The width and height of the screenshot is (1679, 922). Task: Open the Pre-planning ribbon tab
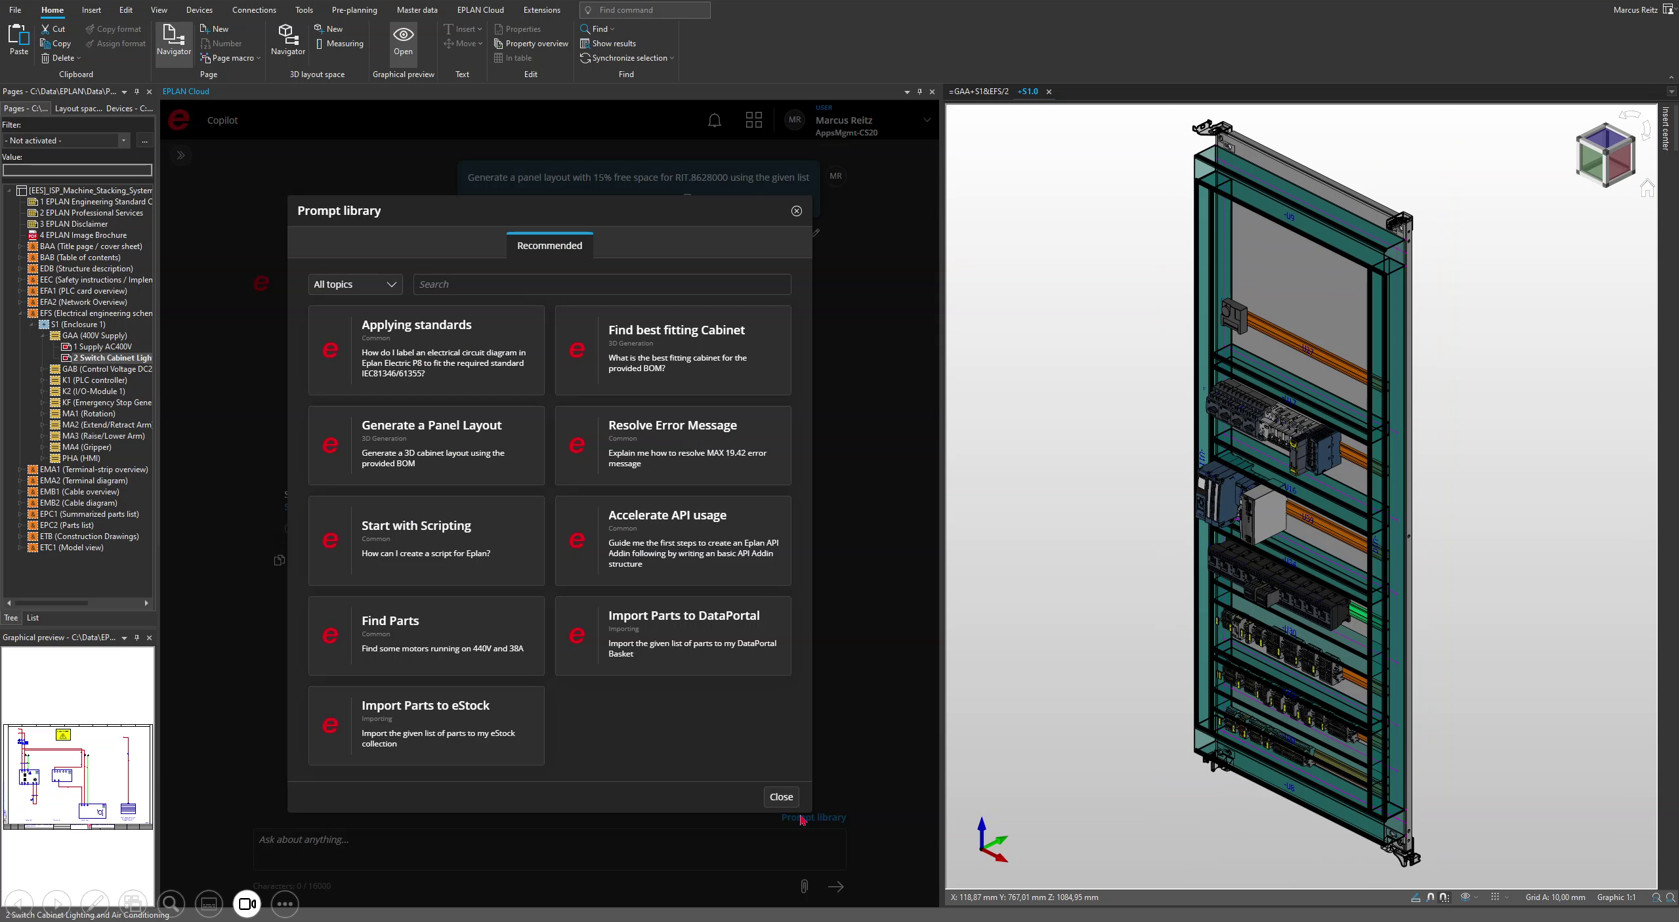[354, 10]
